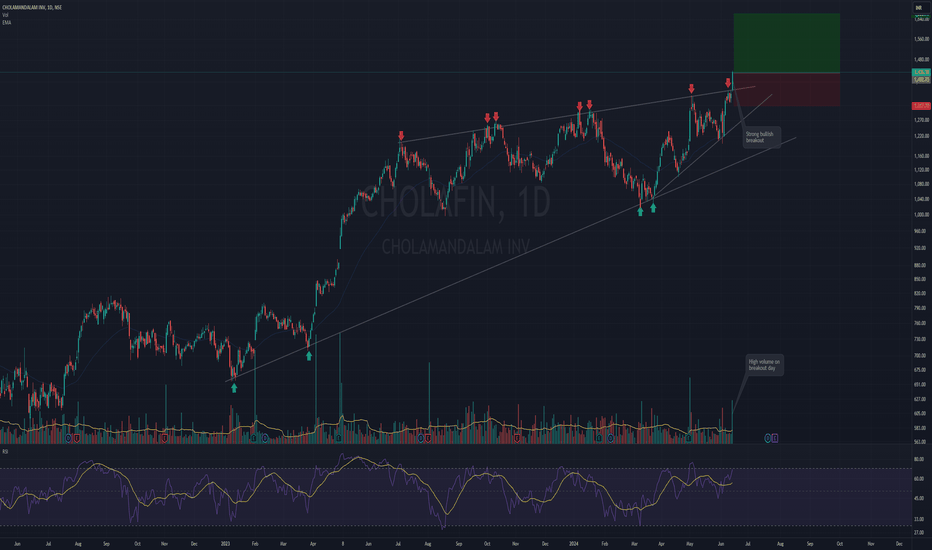This screenshot has height=550, width=932.
Task: Click the CHOLAMANDALAM INV, 1D, NSE symbol title
Action: [x=32, y=7]
